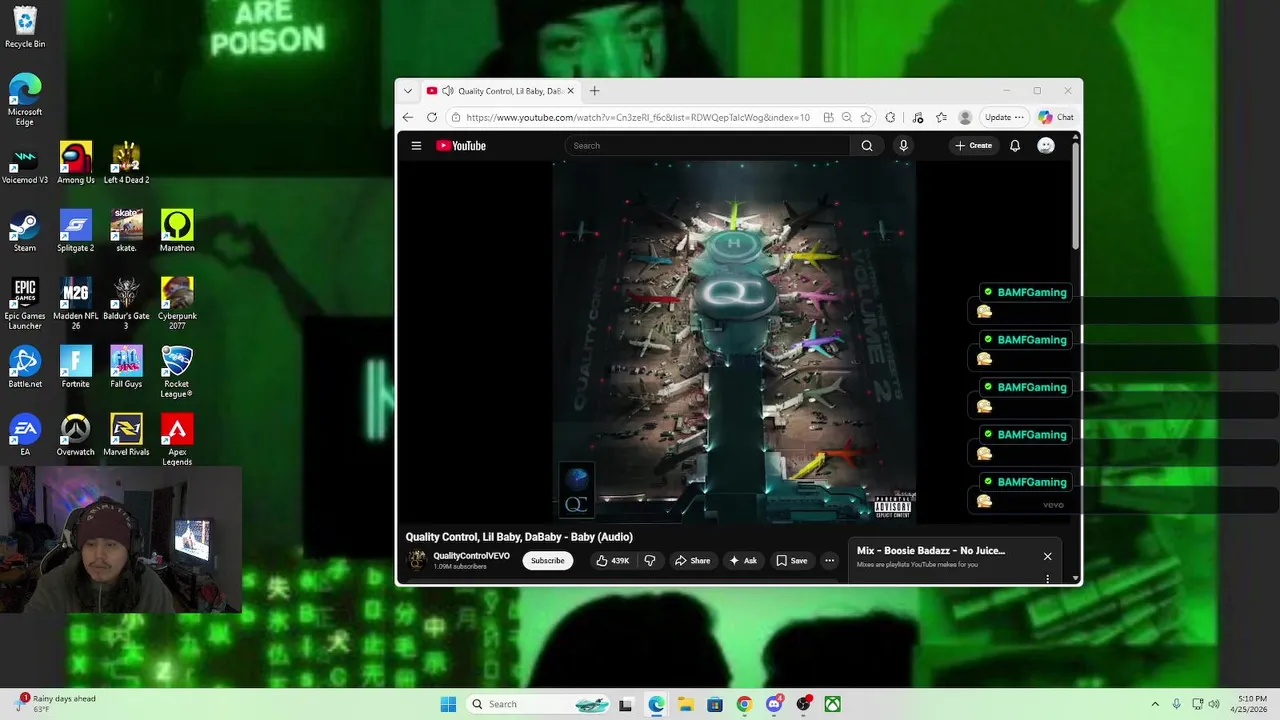1280x720 pixels.
Task: Click the Share button under the video
Action: point(692,561)
